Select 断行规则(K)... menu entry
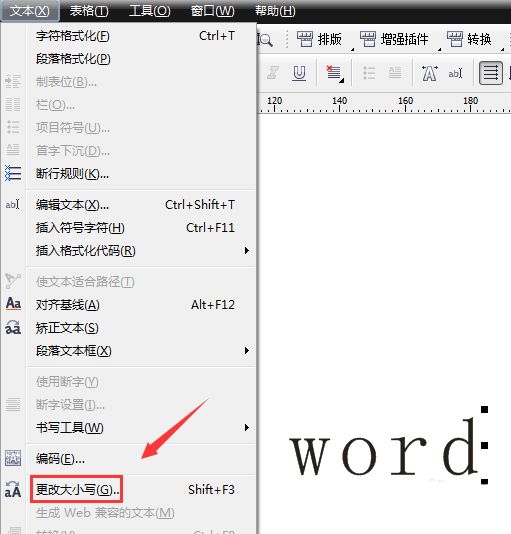Screen dimensions: 511x534 tap(141, 174)
